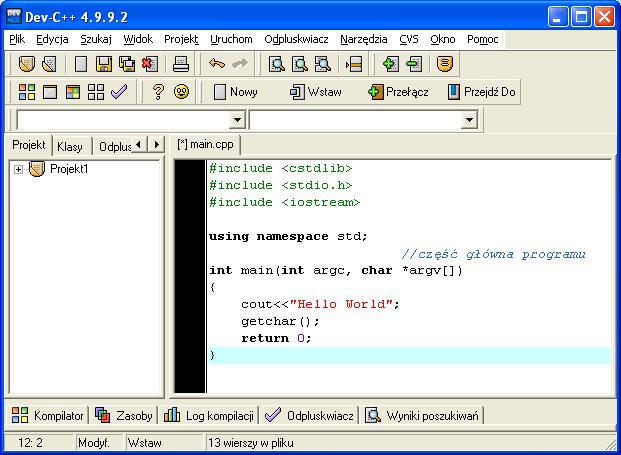Replace text magnifier icon

coord(299,64)
